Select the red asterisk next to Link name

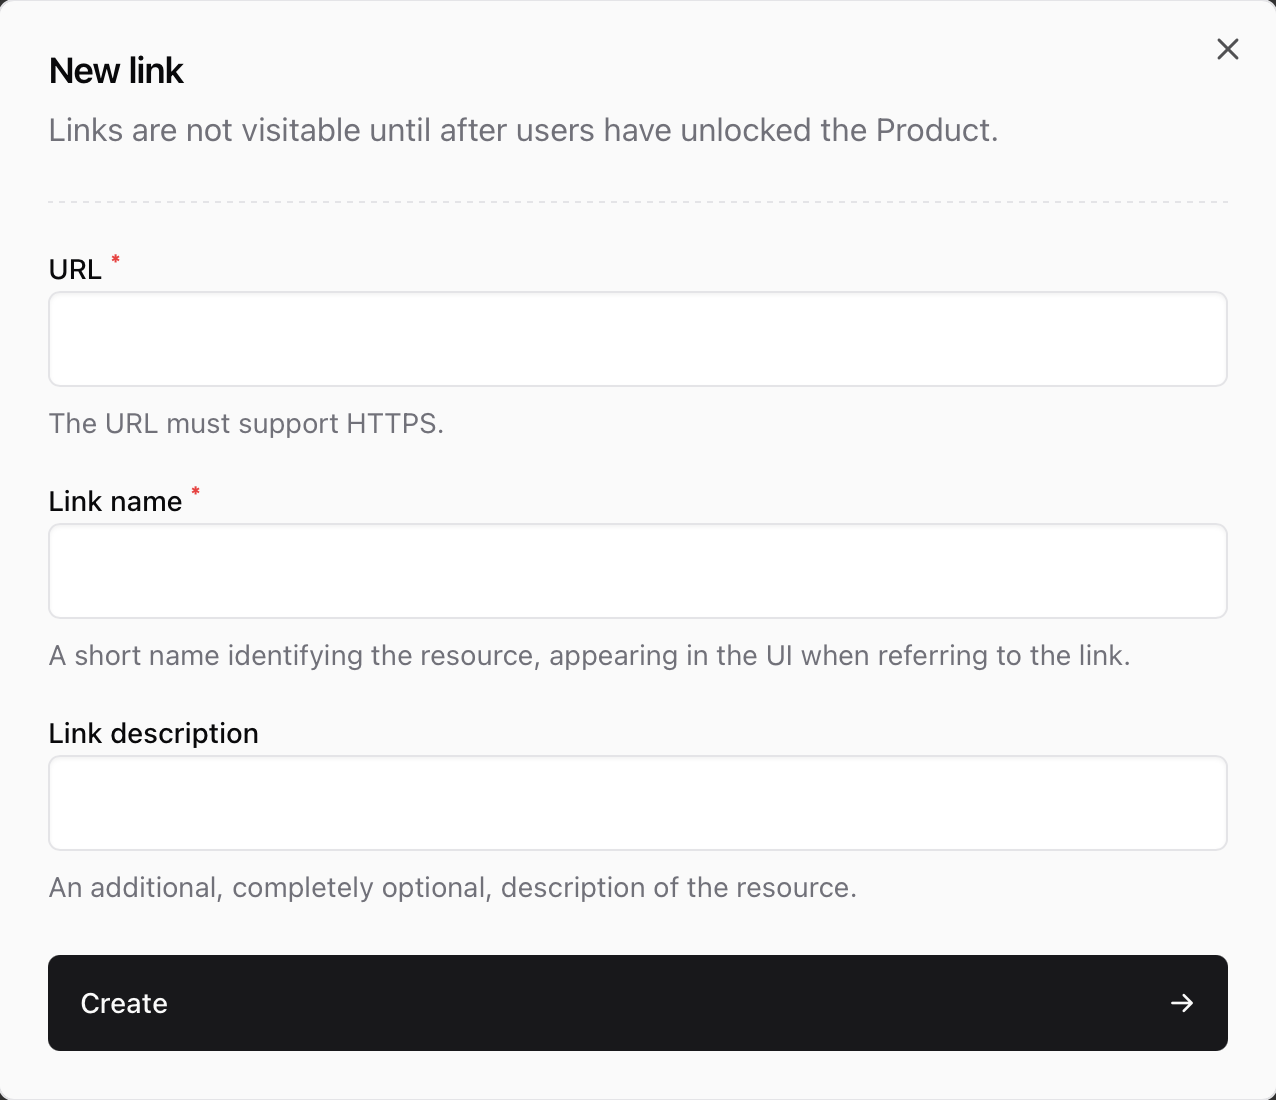click(195, 492)
